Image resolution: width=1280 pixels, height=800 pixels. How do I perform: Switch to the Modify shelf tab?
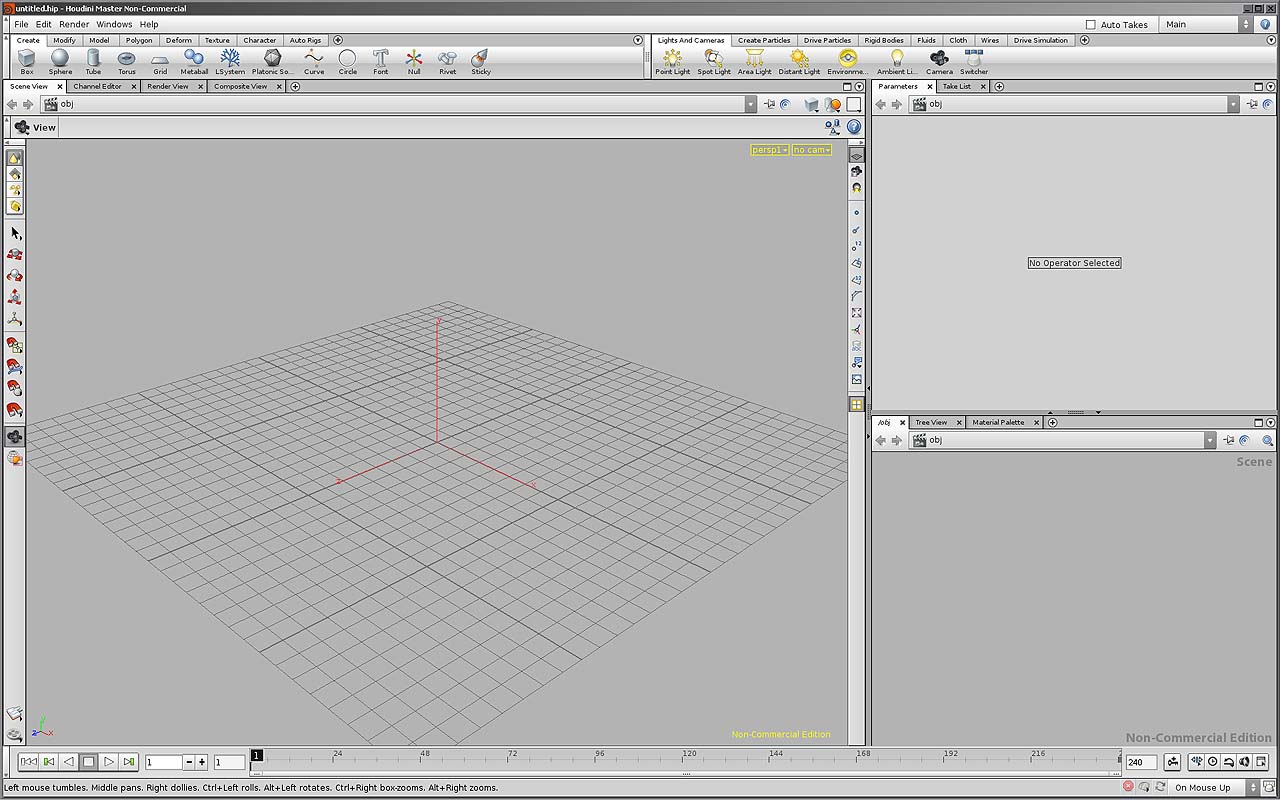(x=64, y=41)
